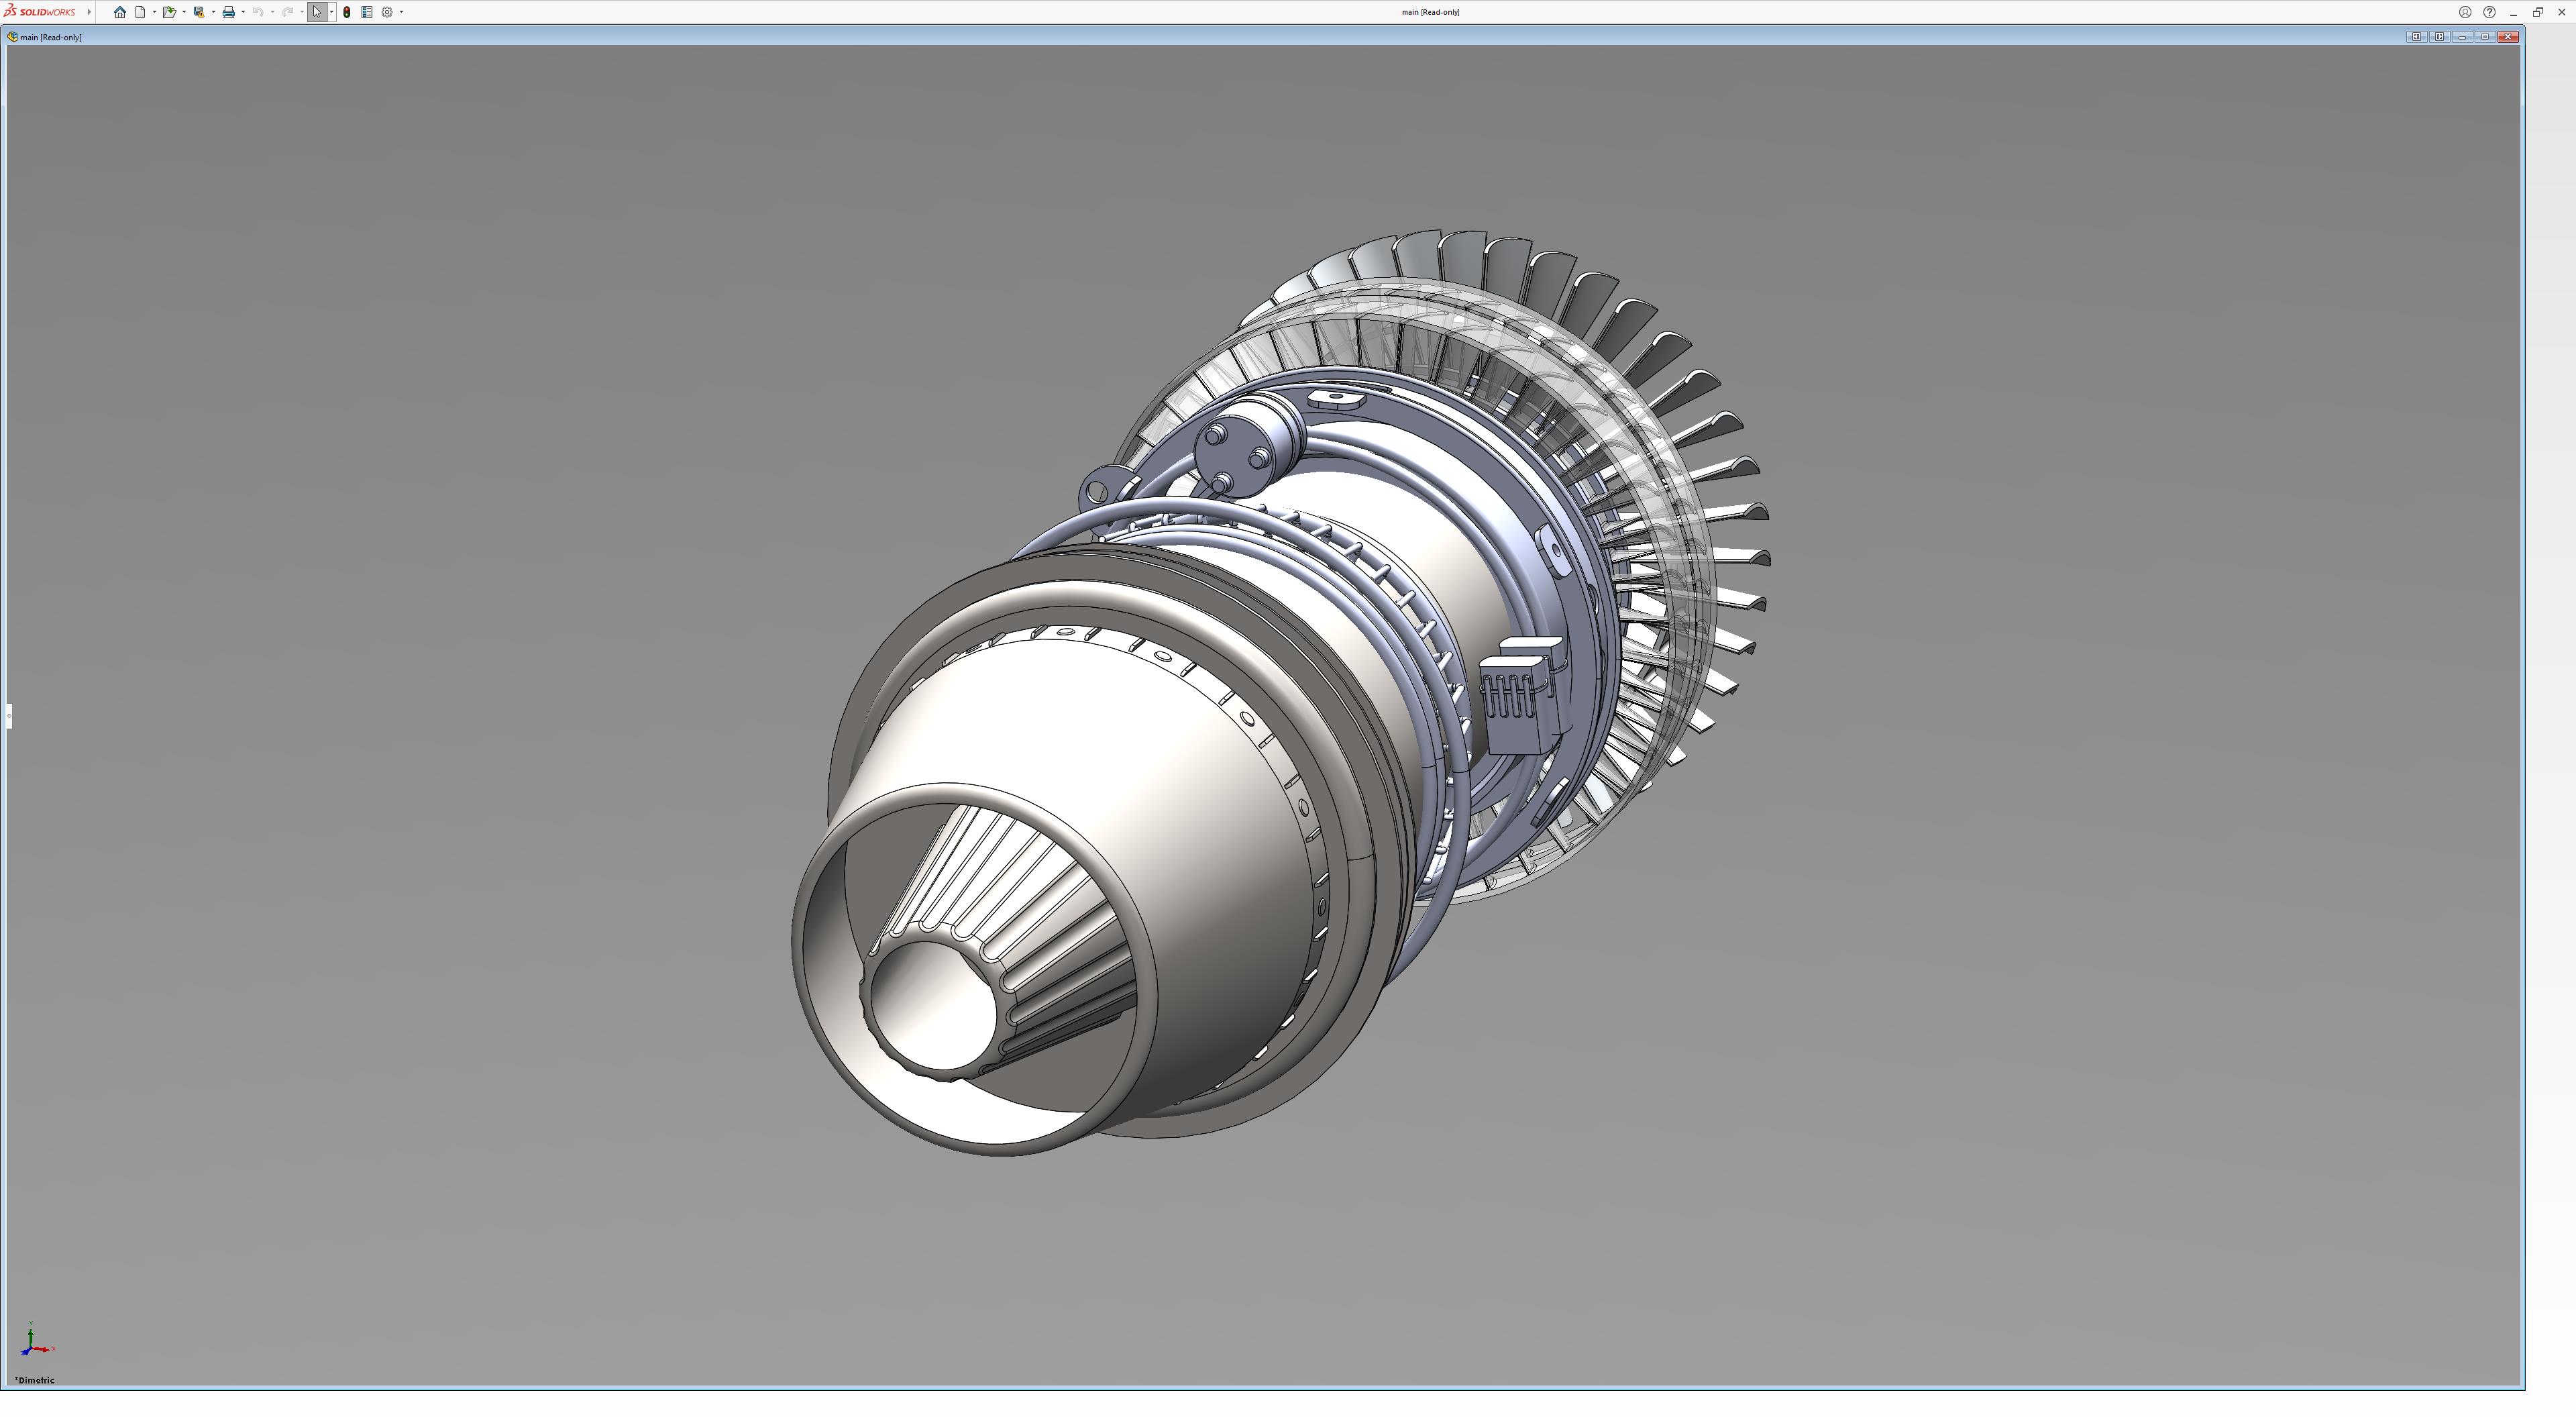Click the main [Read-only] document icon

12,37
